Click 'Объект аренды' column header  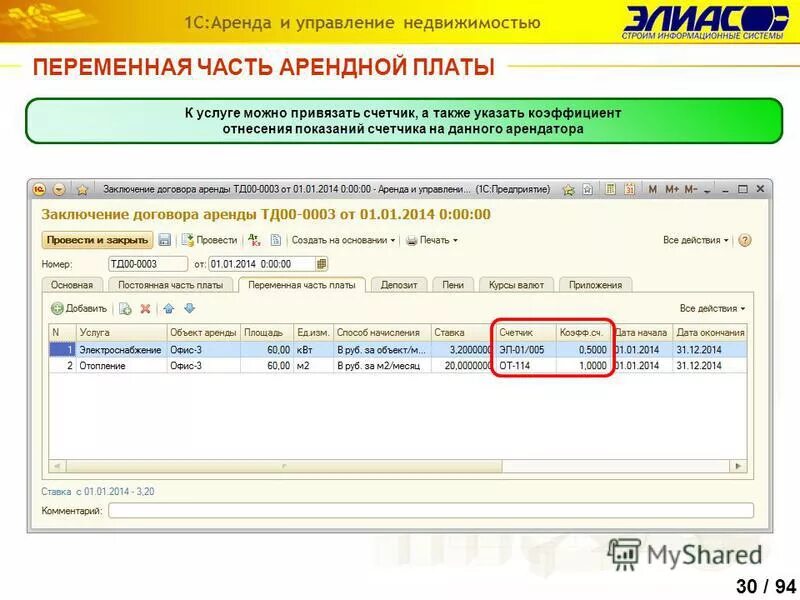[x=203, y=332]
